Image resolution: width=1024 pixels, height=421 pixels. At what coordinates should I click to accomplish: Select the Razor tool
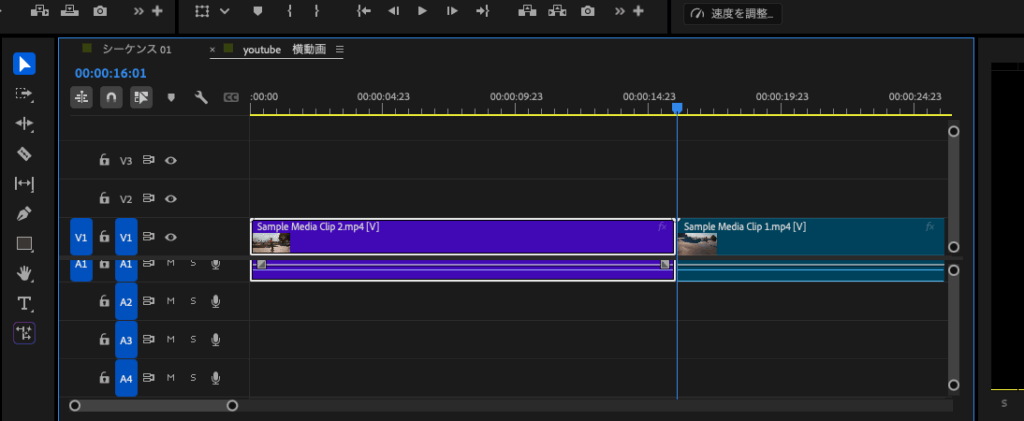point(24,153)
